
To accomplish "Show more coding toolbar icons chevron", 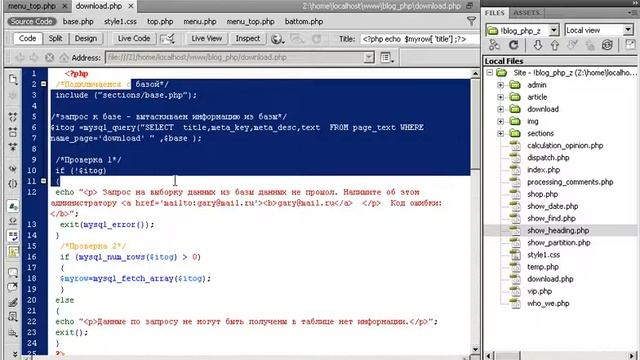I will (x=15, y=354).
